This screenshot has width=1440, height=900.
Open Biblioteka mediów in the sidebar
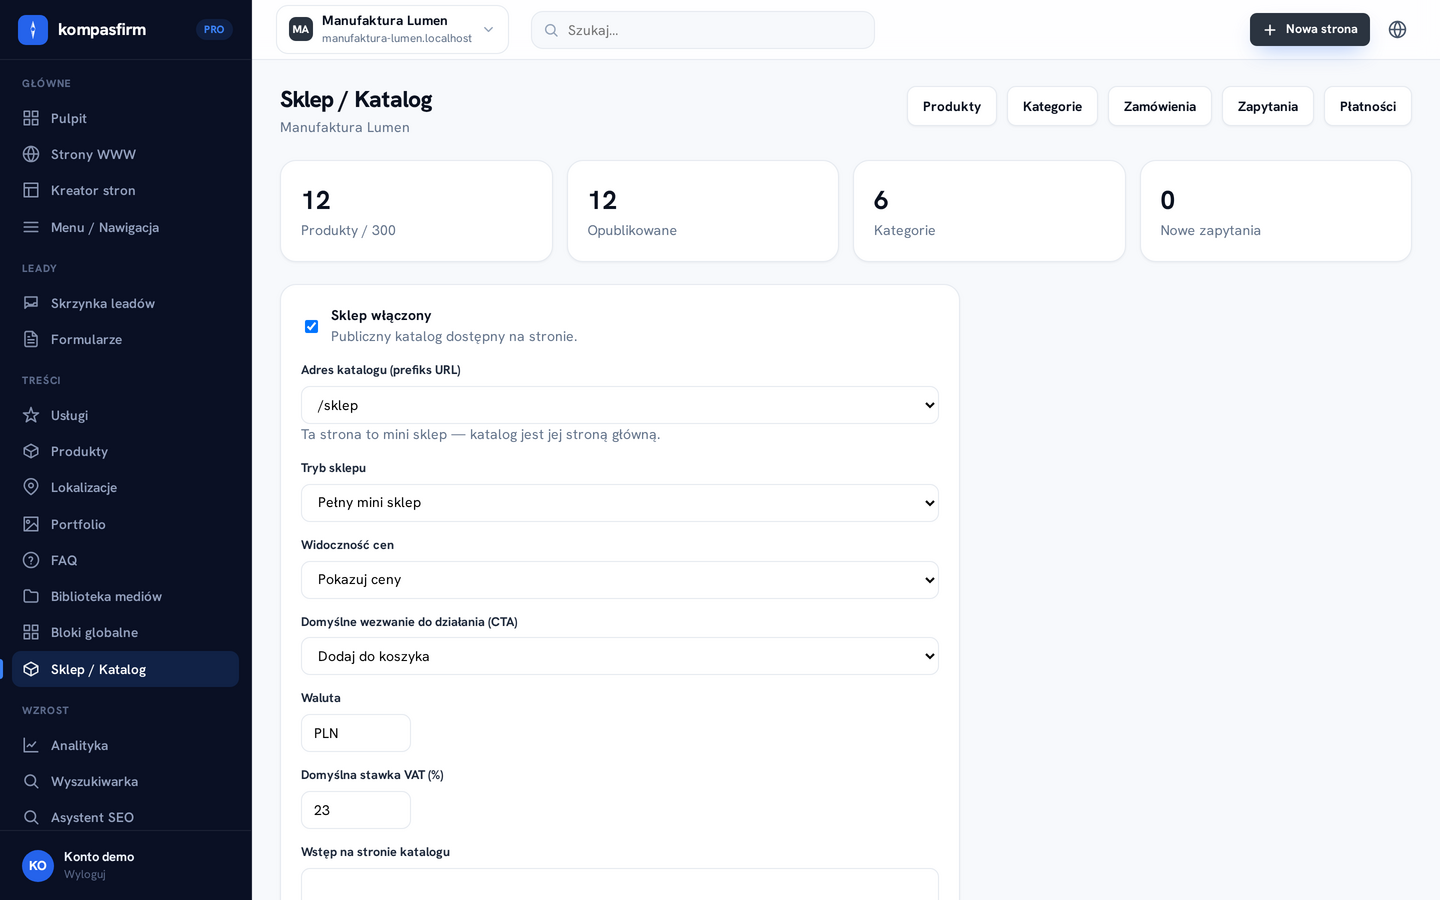click(x=126, y=596)
